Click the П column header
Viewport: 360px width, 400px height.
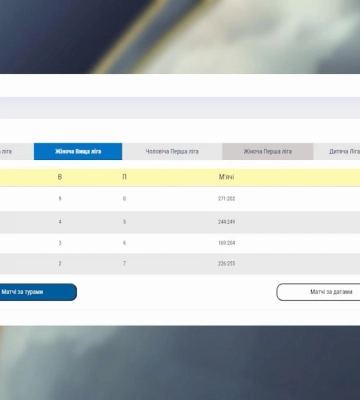tap(124, 177)
